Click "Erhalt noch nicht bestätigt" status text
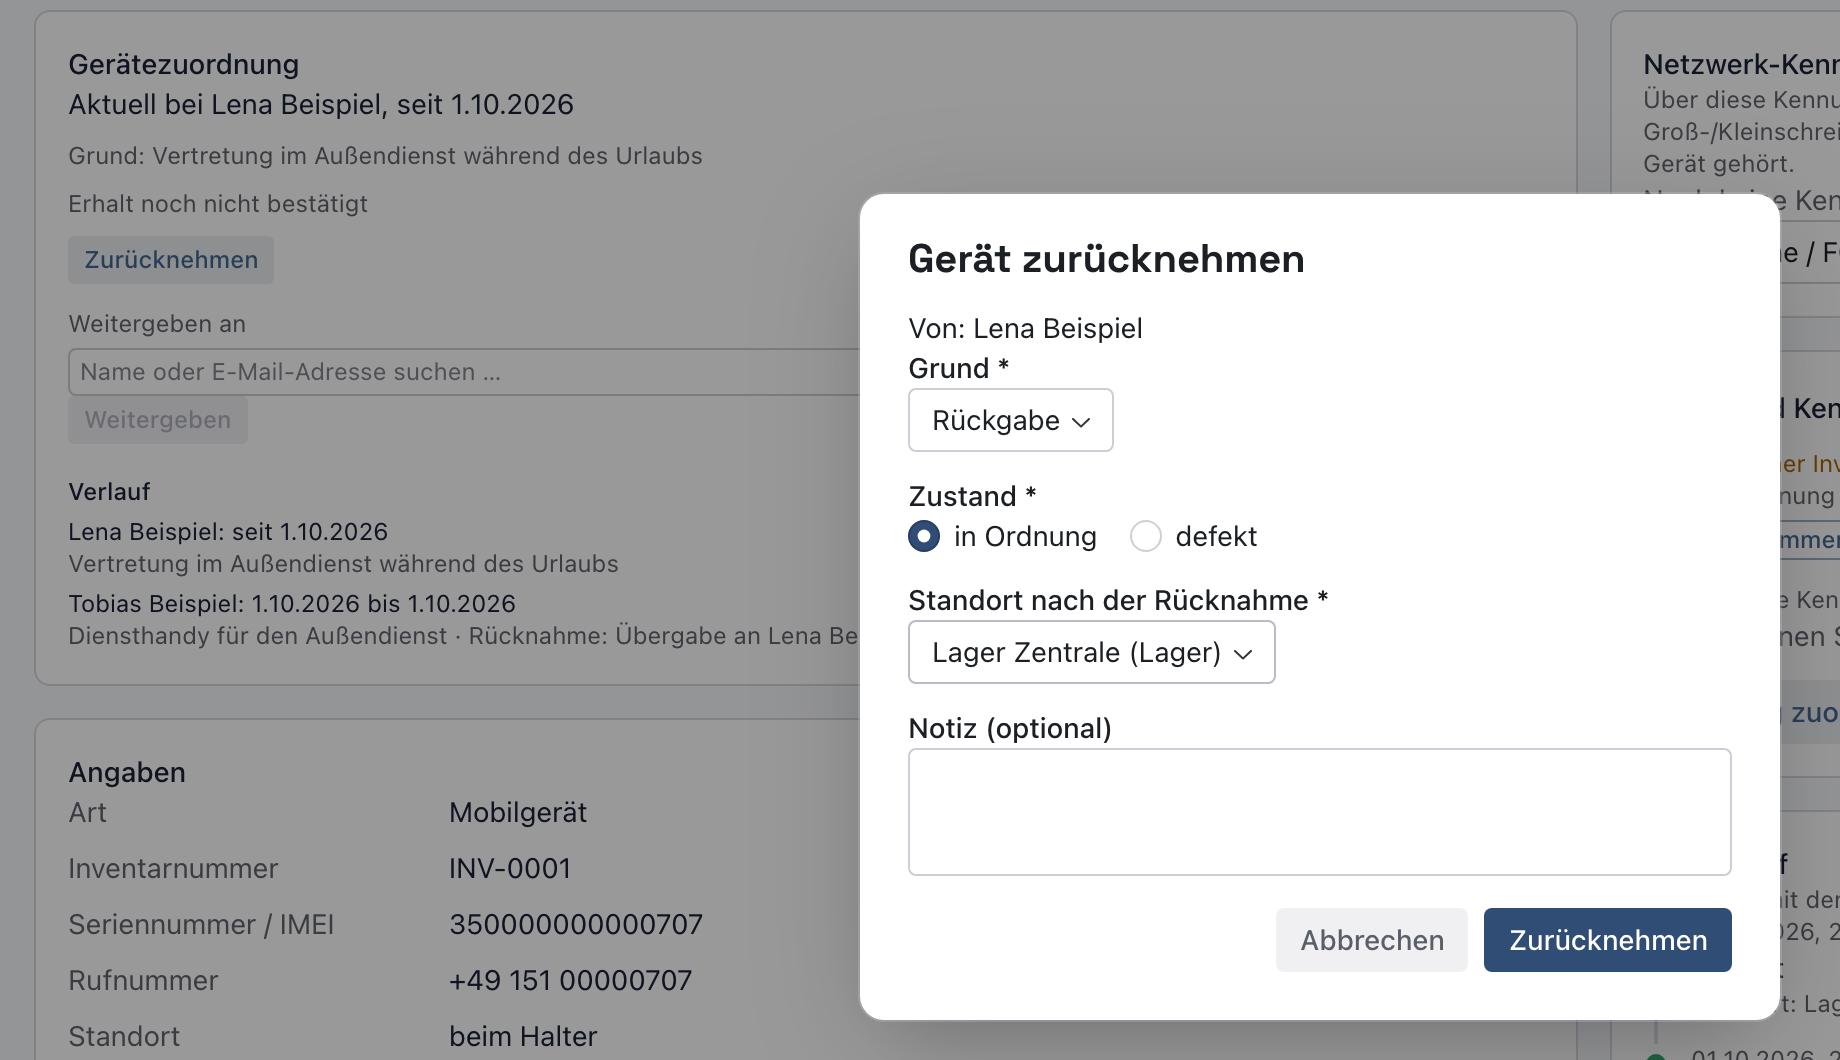The image size is (1840, 1060). 218,204
